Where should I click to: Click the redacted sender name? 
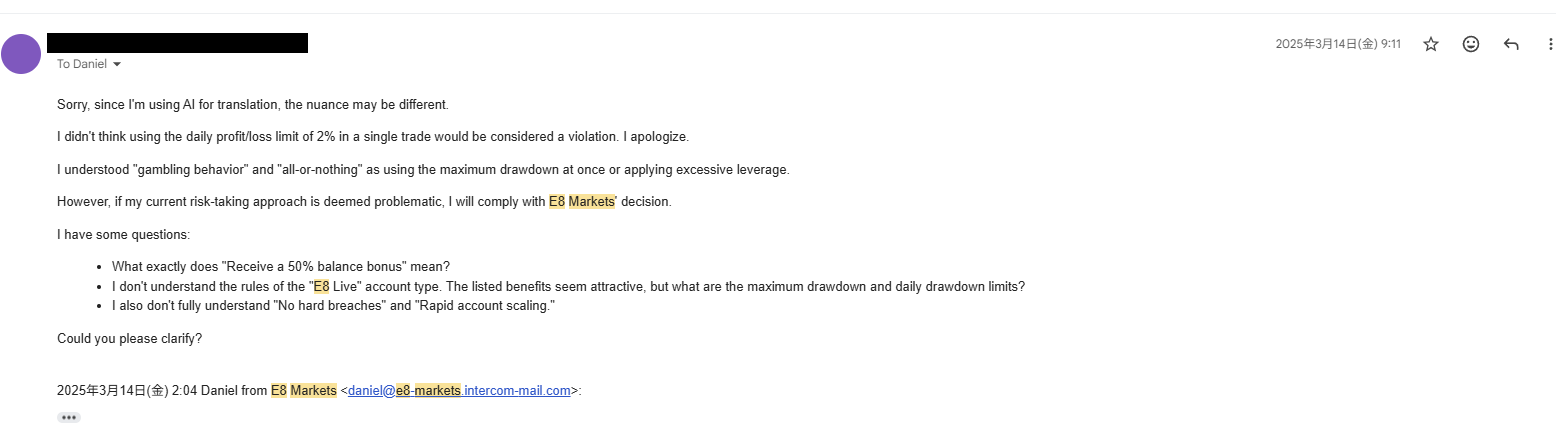[177, 43]
